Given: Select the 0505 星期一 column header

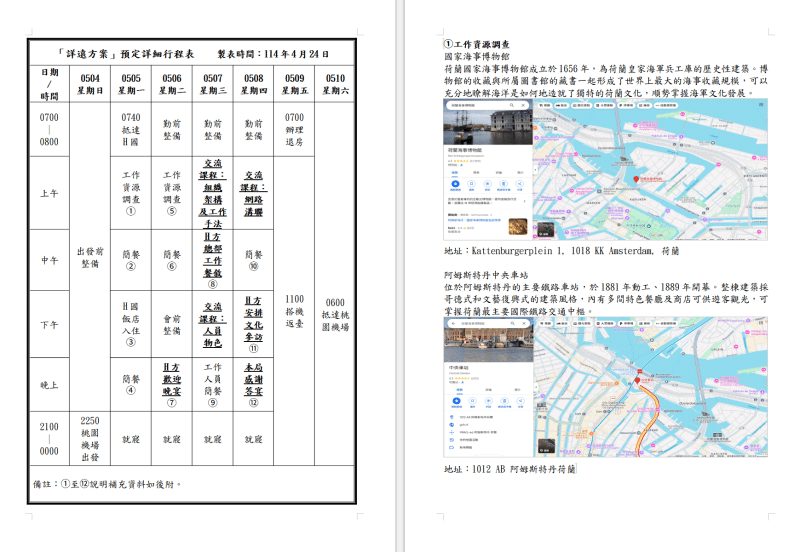Looking at the screenshot, I should [131, 84].
